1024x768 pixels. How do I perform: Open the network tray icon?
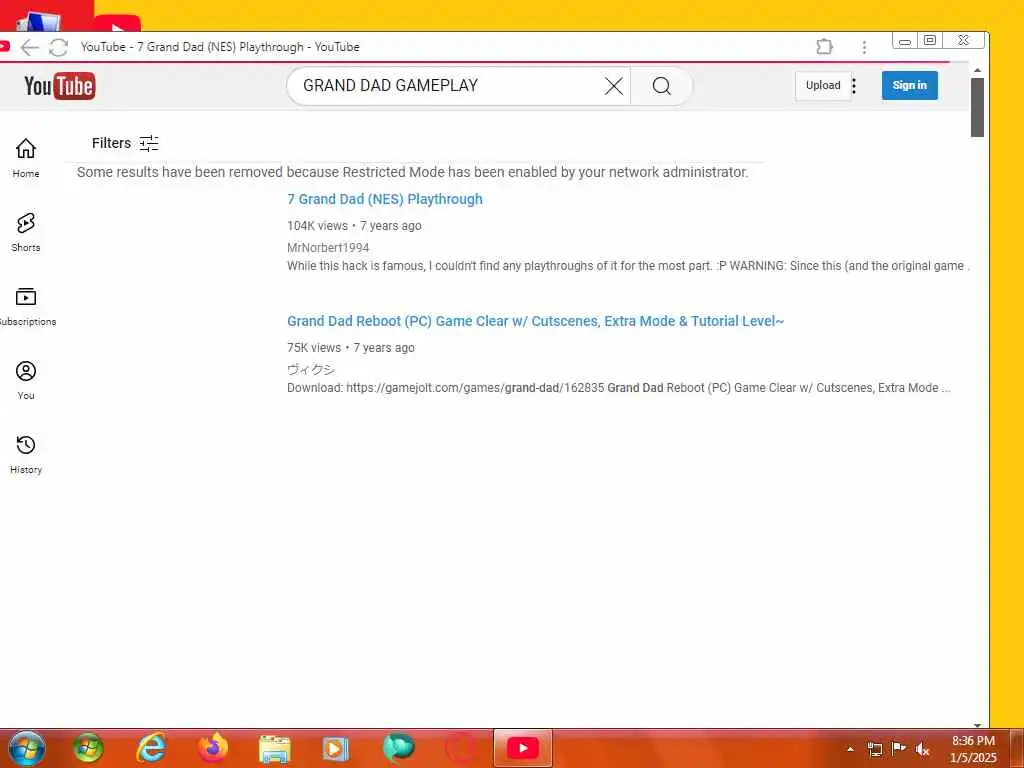(x=874, y=749)
